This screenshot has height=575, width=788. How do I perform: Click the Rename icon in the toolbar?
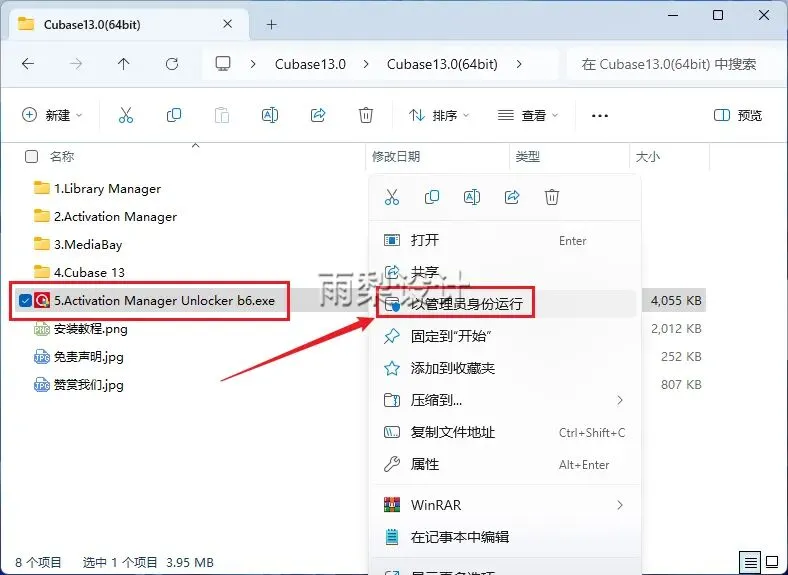270,116
